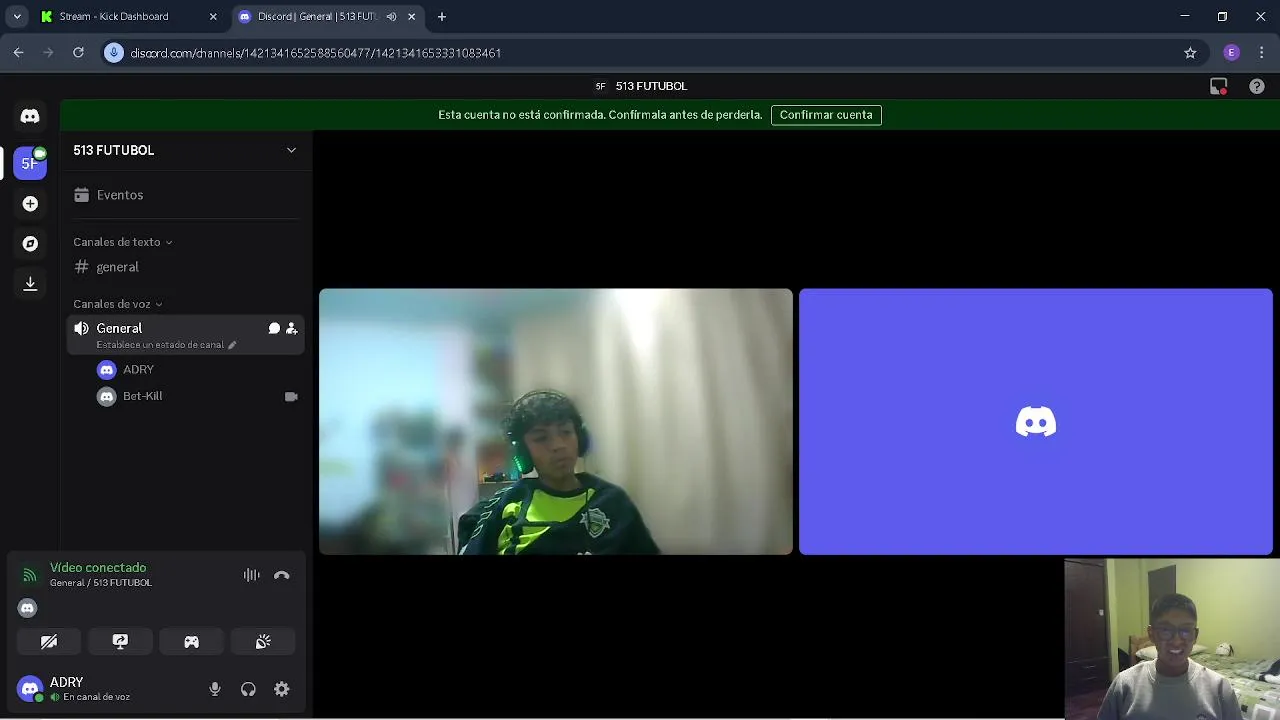This screenshot has height=720, width=1280.
Task: Mute the microphone
Action: (215, 689)
